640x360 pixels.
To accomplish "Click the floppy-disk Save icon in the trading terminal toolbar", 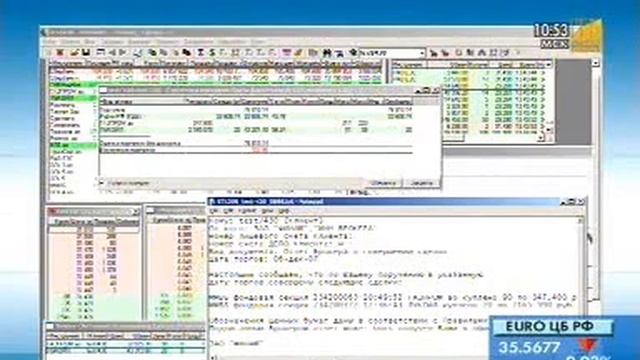I will [x=86, y=53].
